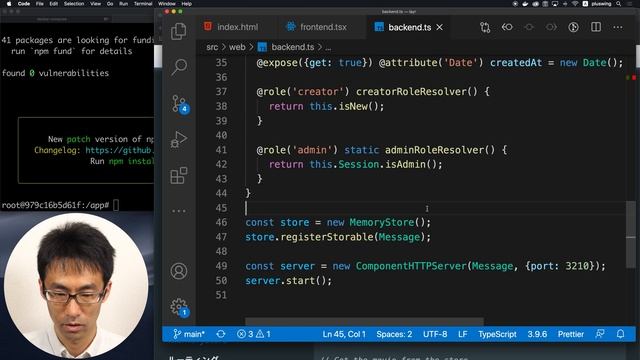Click the main* branch in status bar
The width and height of the screenshot is (640, 360).
[189, 334]
